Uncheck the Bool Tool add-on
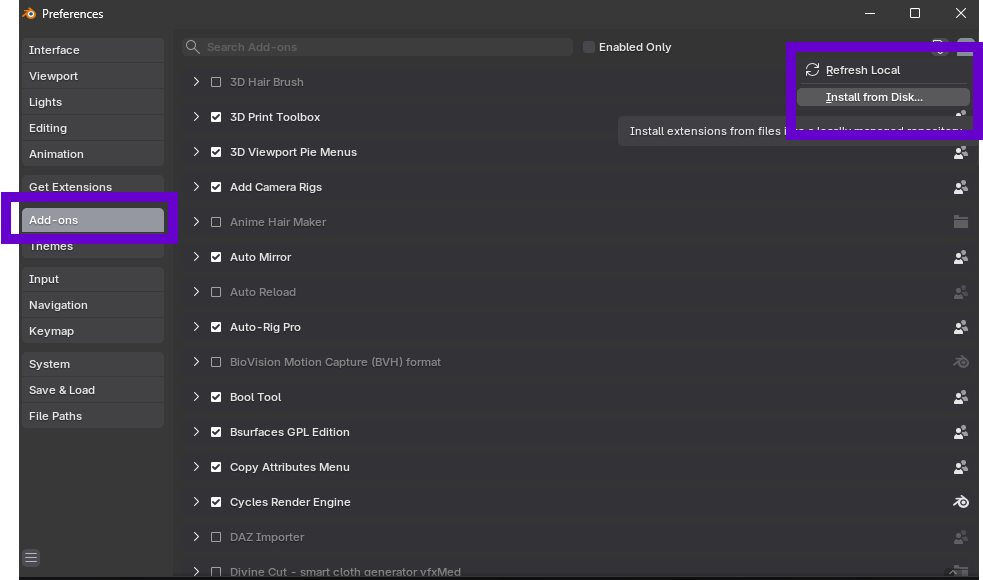 (x=216, y=397)
